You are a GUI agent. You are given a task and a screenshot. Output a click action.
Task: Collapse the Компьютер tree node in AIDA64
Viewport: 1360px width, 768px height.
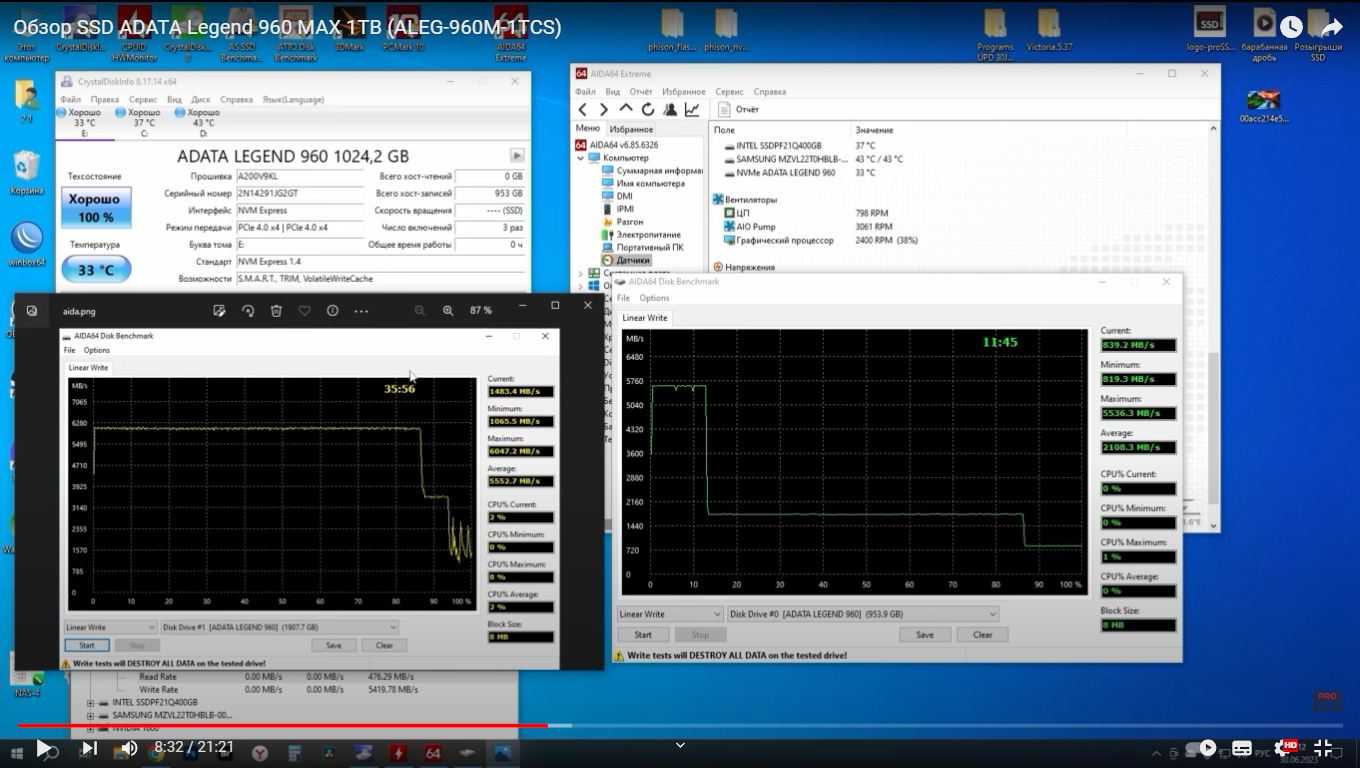(580, 158)
